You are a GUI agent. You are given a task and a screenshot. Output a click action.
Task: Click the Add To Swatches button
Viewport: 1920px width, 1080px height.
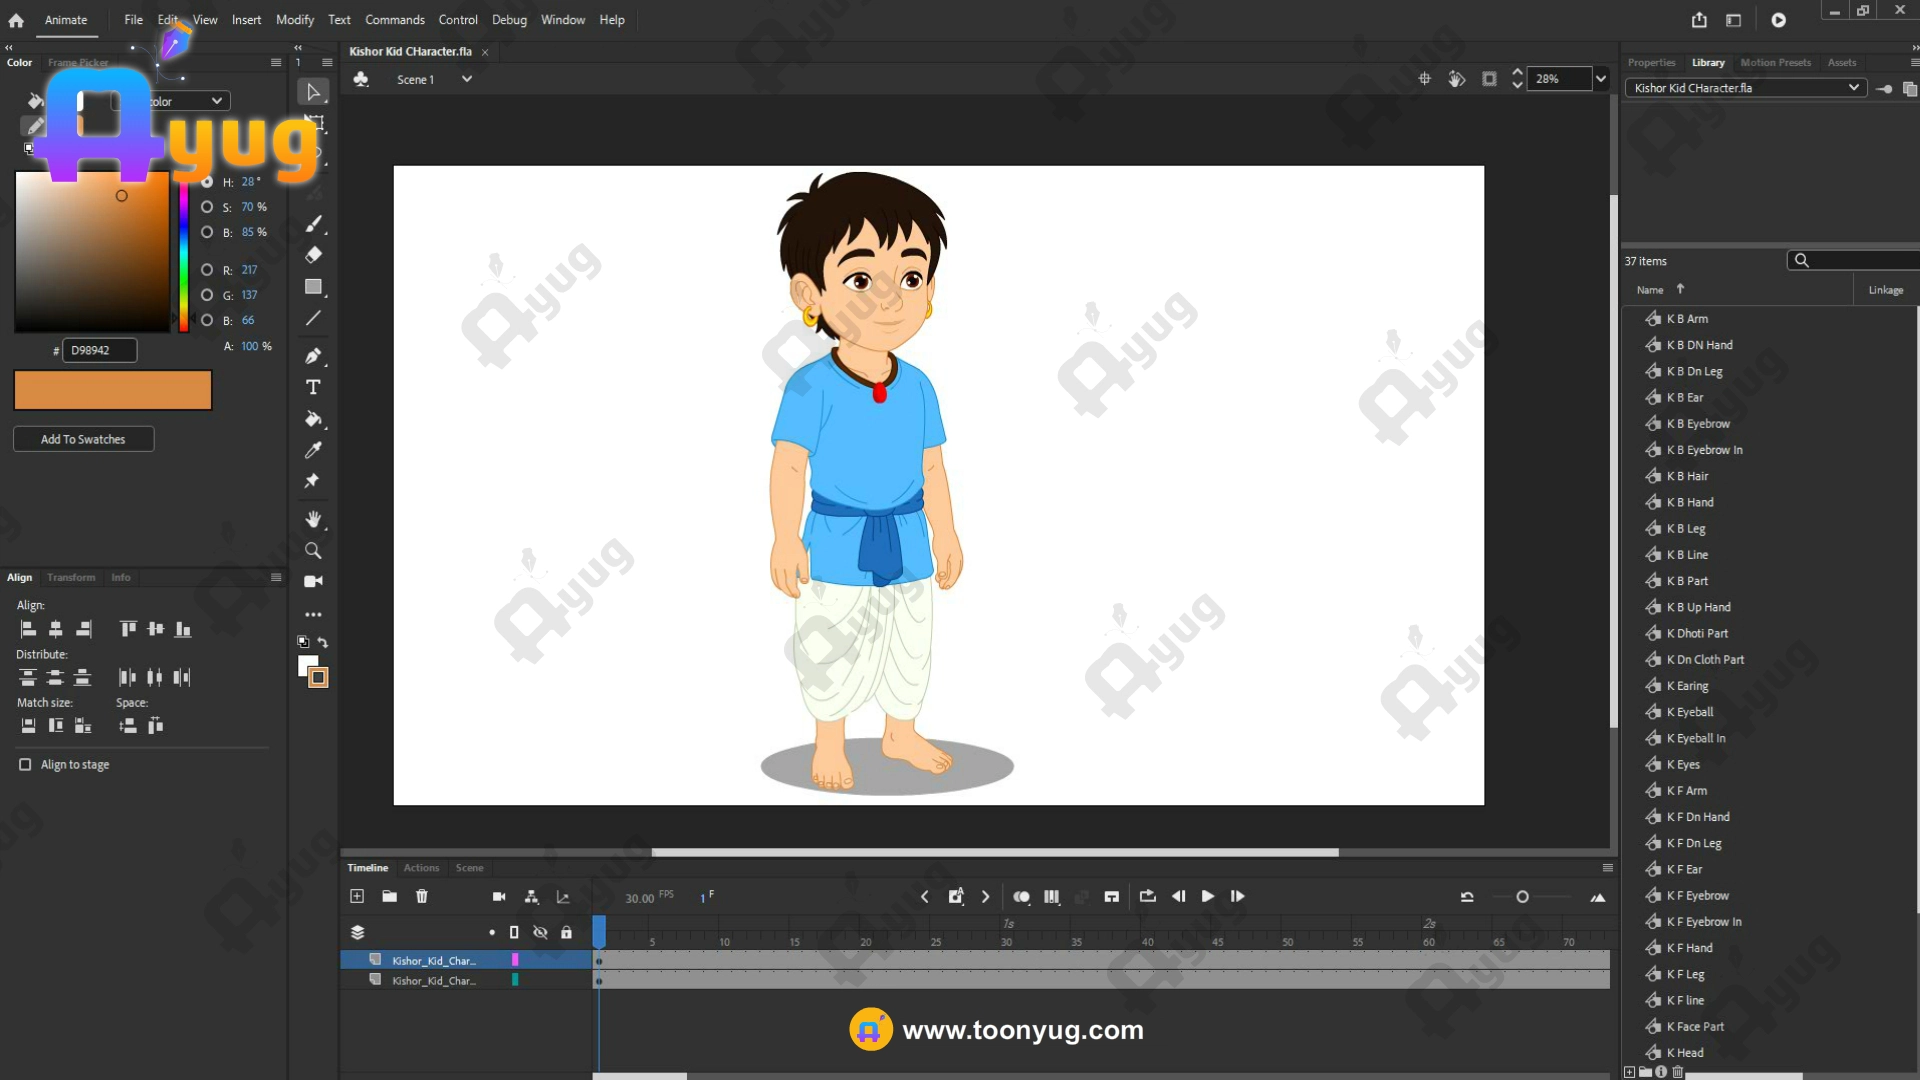click(83, 439)
